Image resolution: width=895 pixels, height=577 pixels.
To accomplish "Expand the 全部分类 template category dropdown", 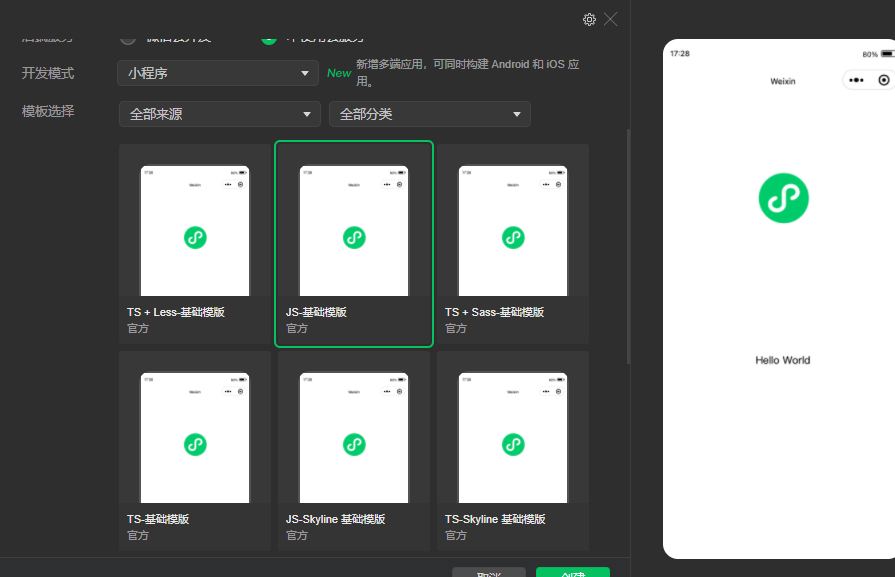I will click(430, 114).
